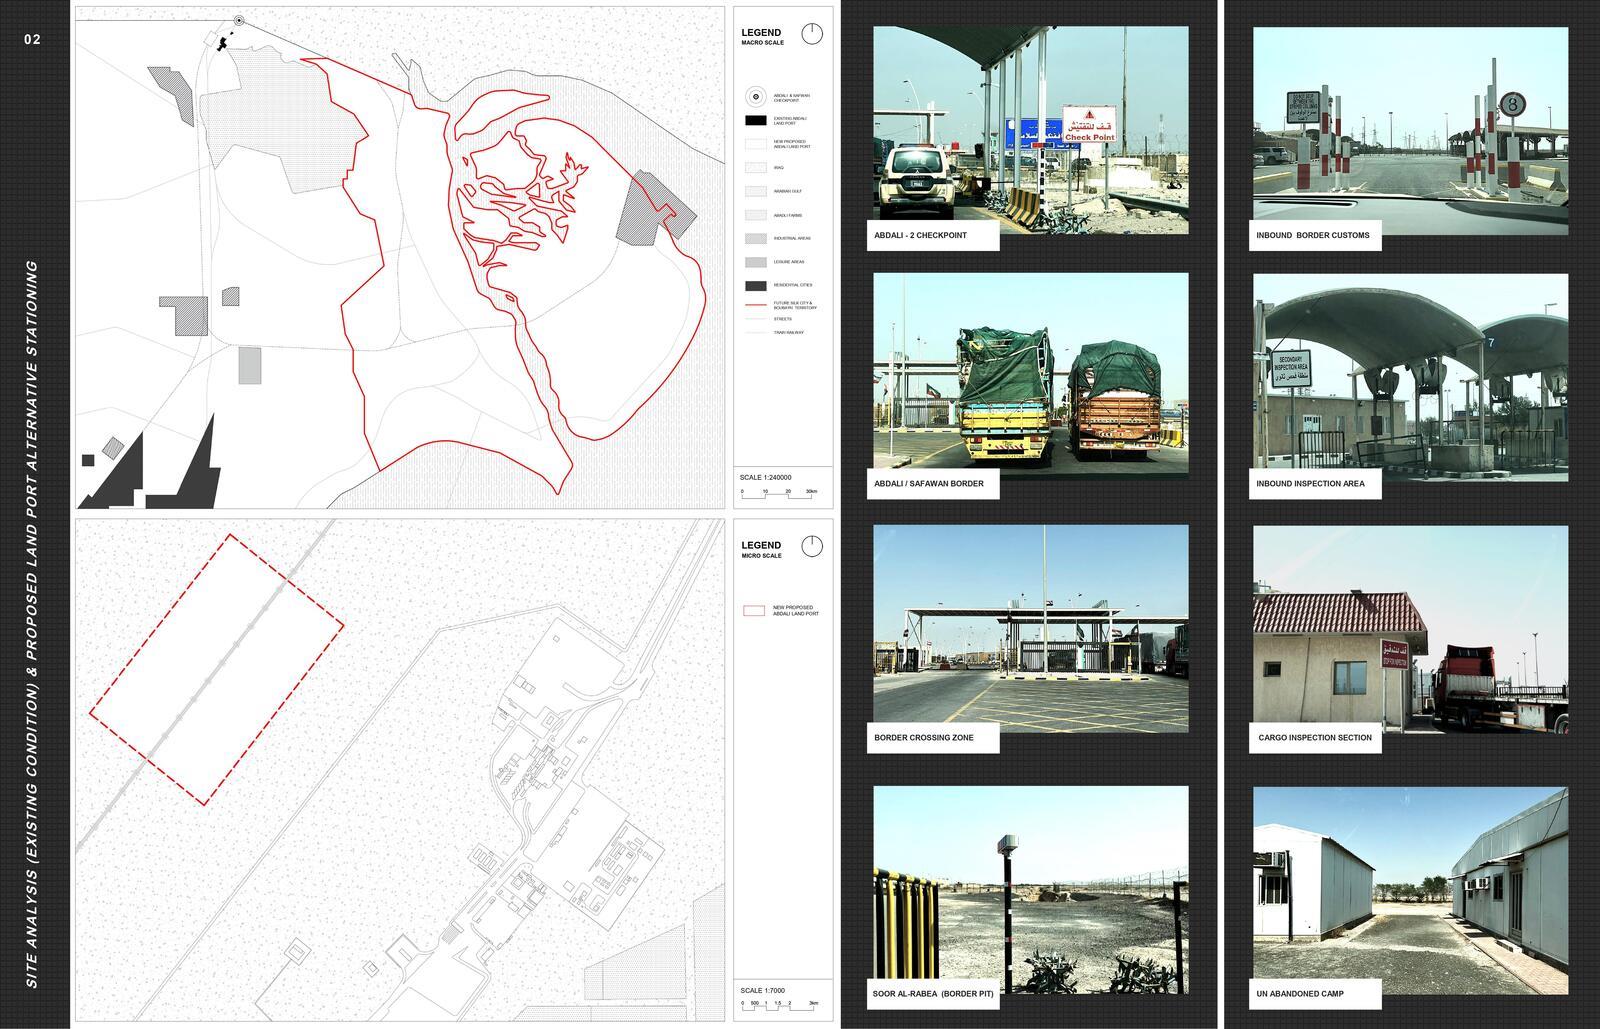Click the red Future Silk City line sample
This screenshot has height=1029, width=1600.
755,304
